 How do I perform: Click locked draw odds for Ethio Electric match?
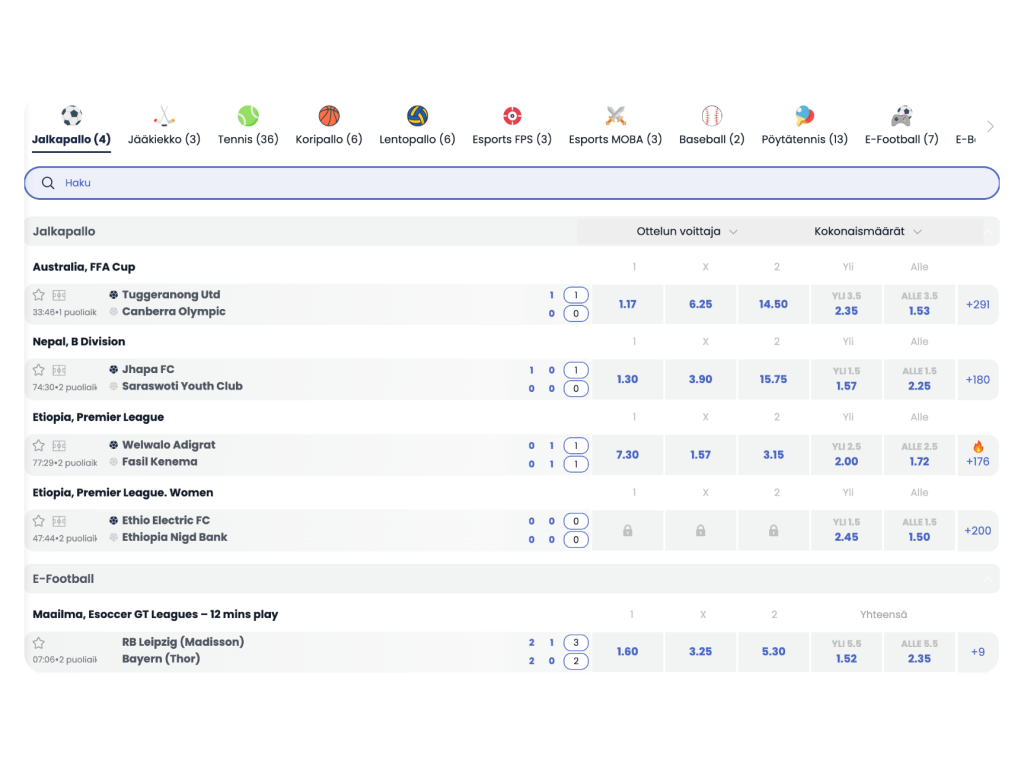[701, 530]
